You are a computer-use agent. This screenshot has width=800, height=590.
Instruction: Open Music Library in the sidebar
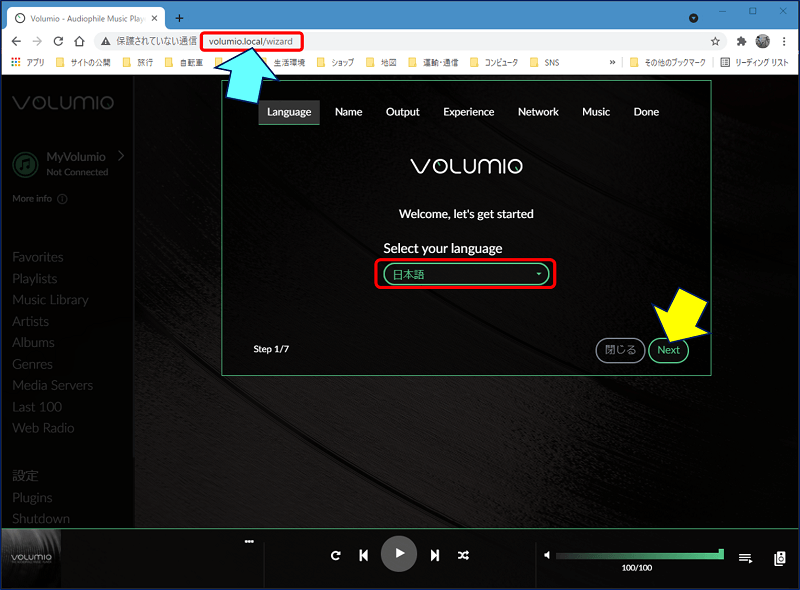pos(51,300)
